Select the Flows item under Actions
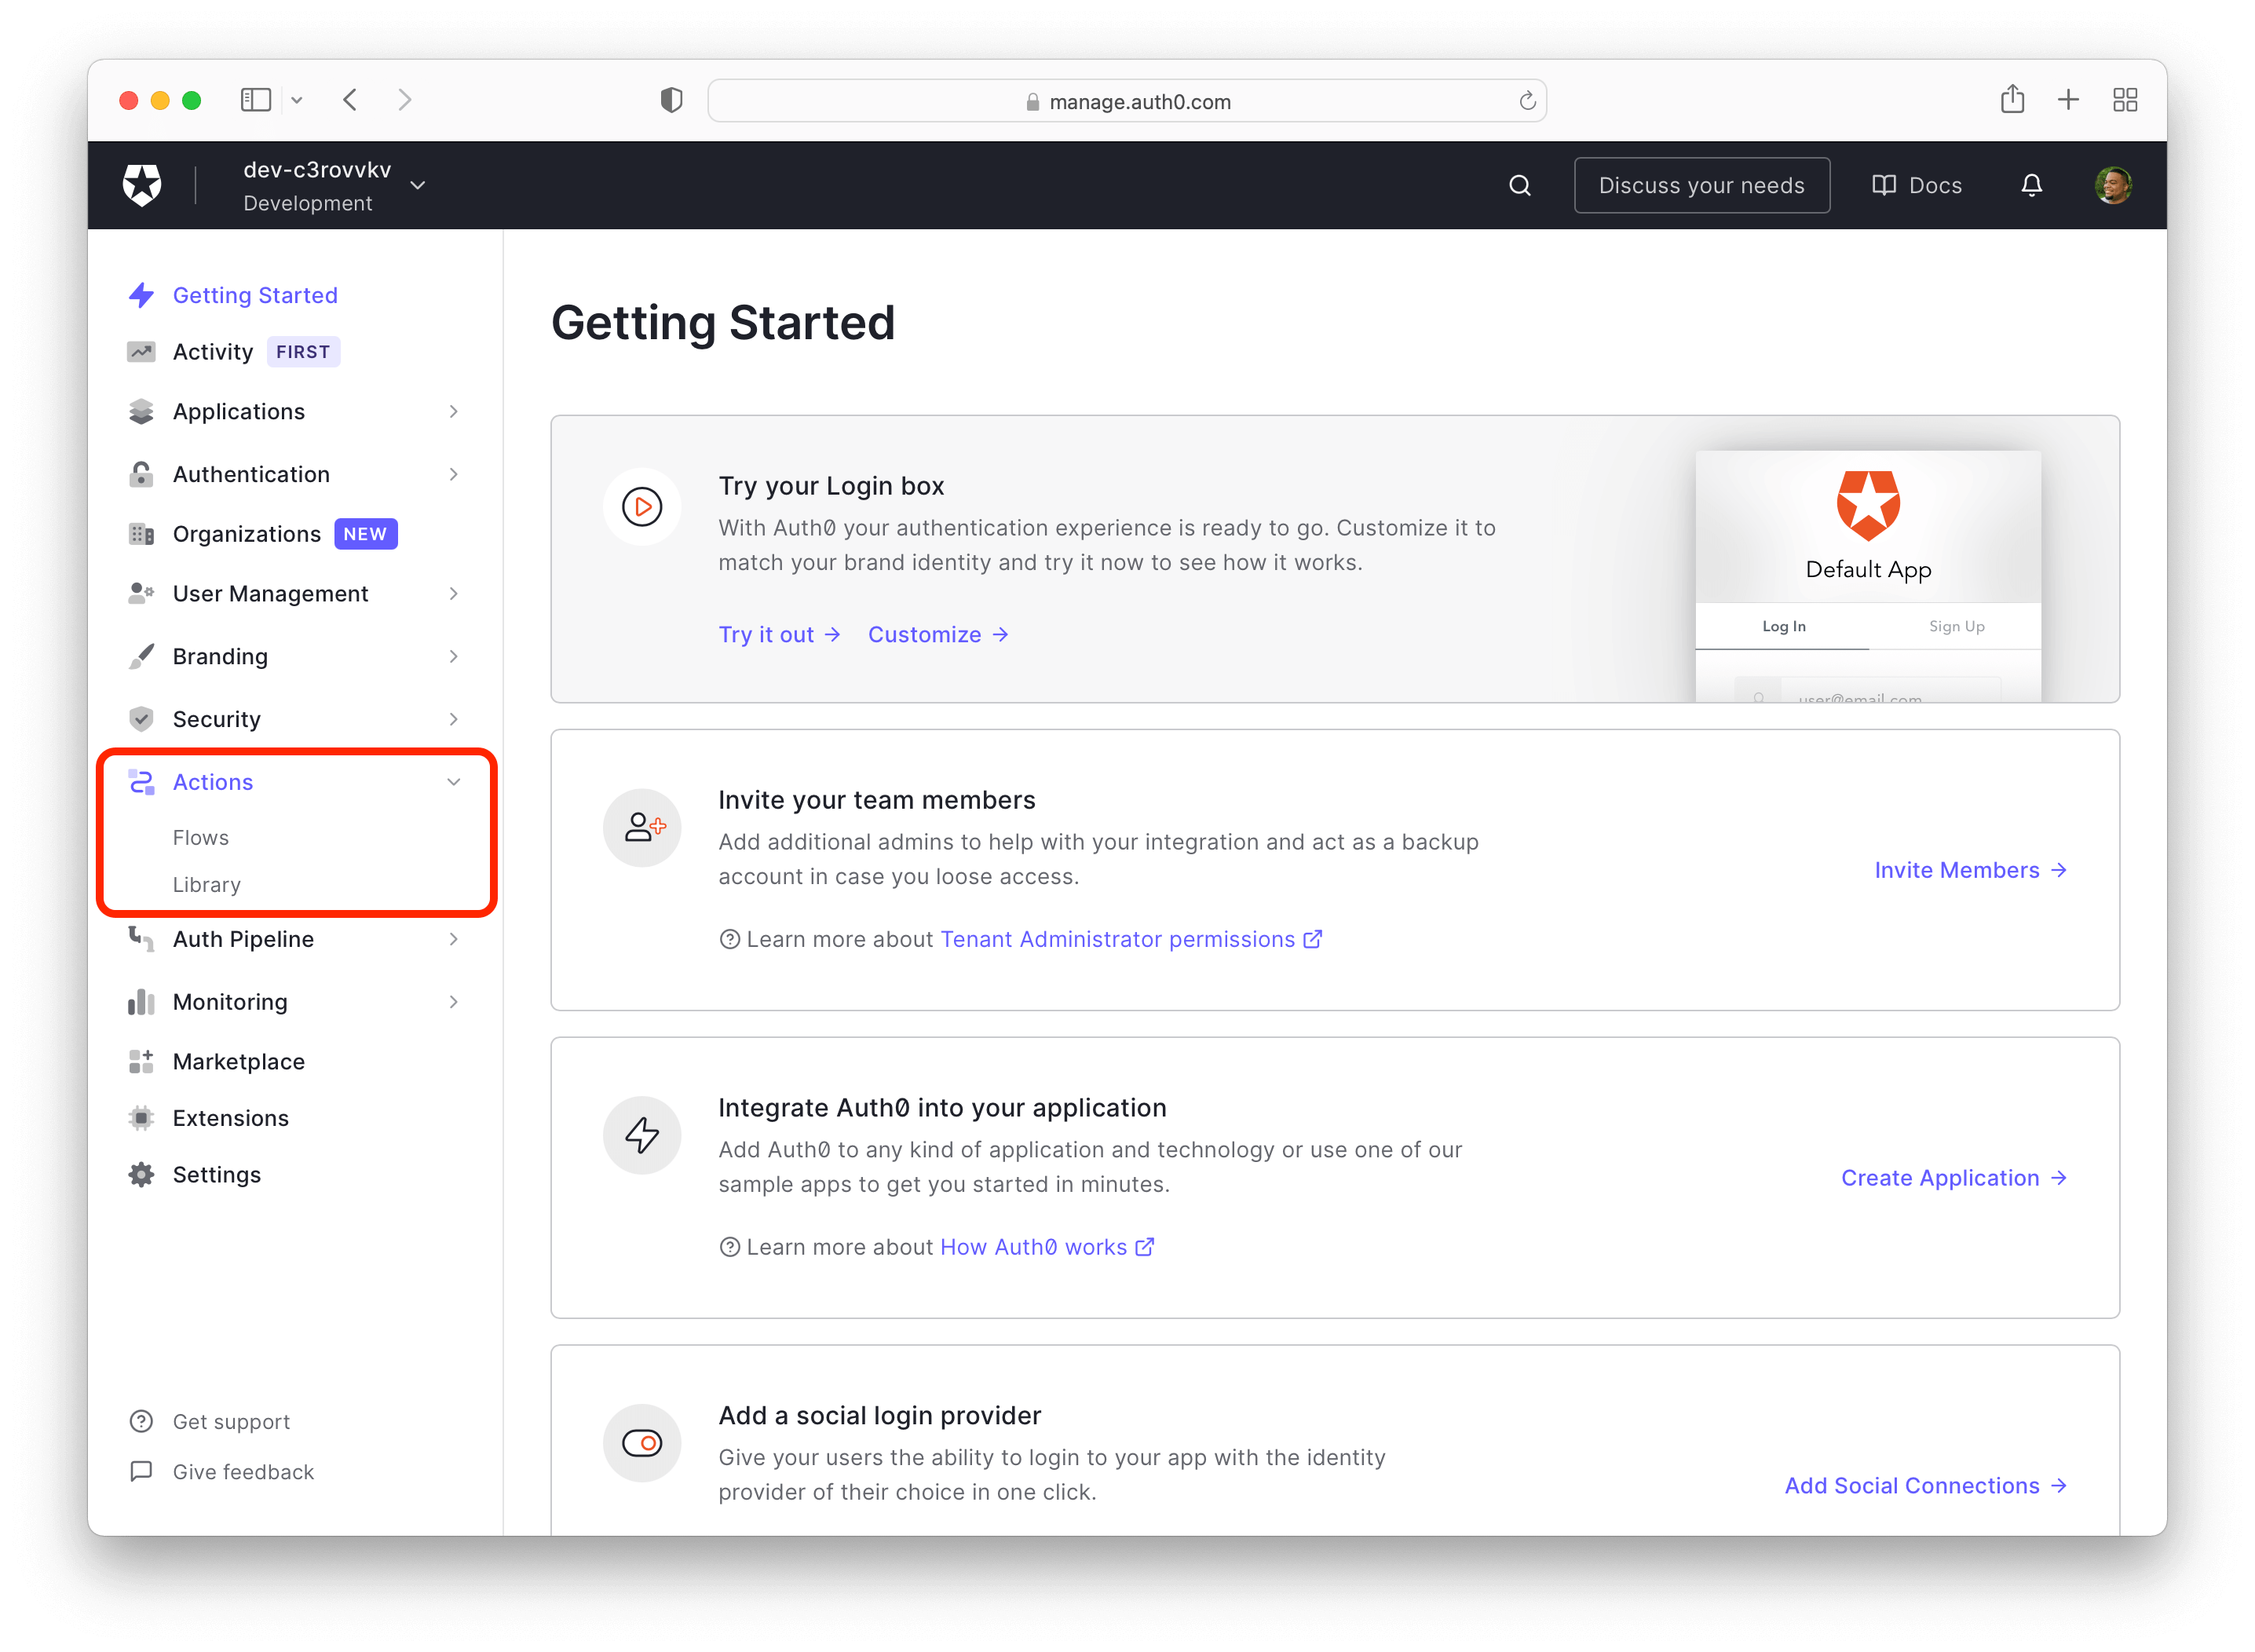Screen dimensions: 2255x1652 (x=199, y=836)
